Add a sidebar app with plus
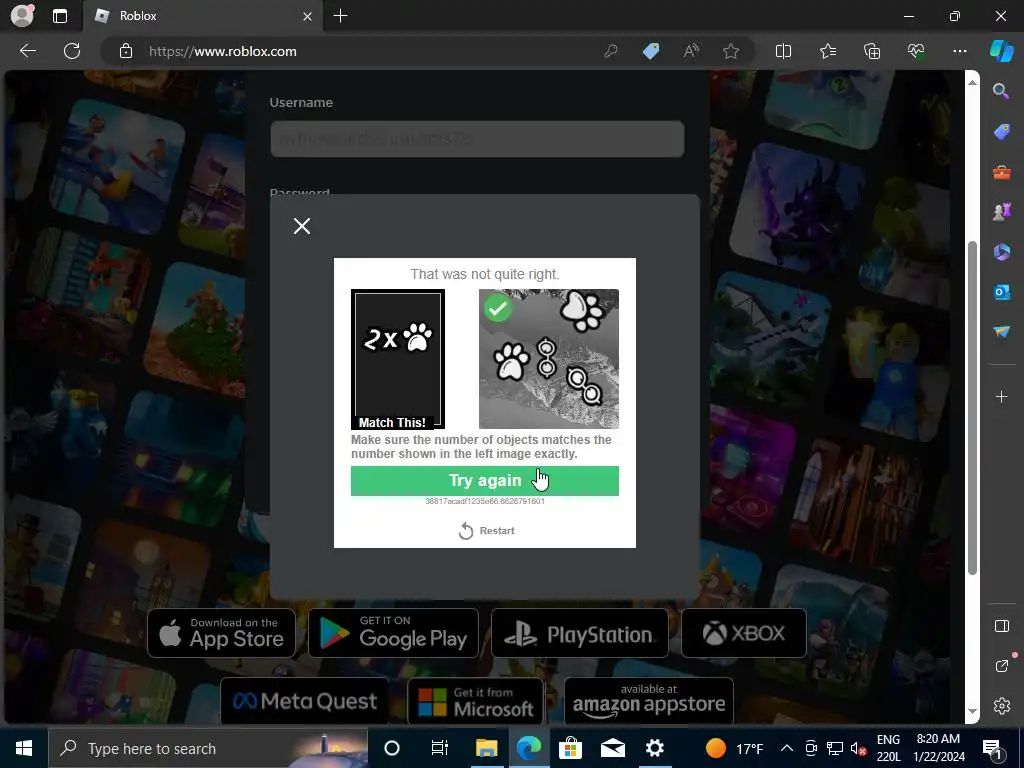The width and height of the screenshot is (1024, 768). point(1001,396)
